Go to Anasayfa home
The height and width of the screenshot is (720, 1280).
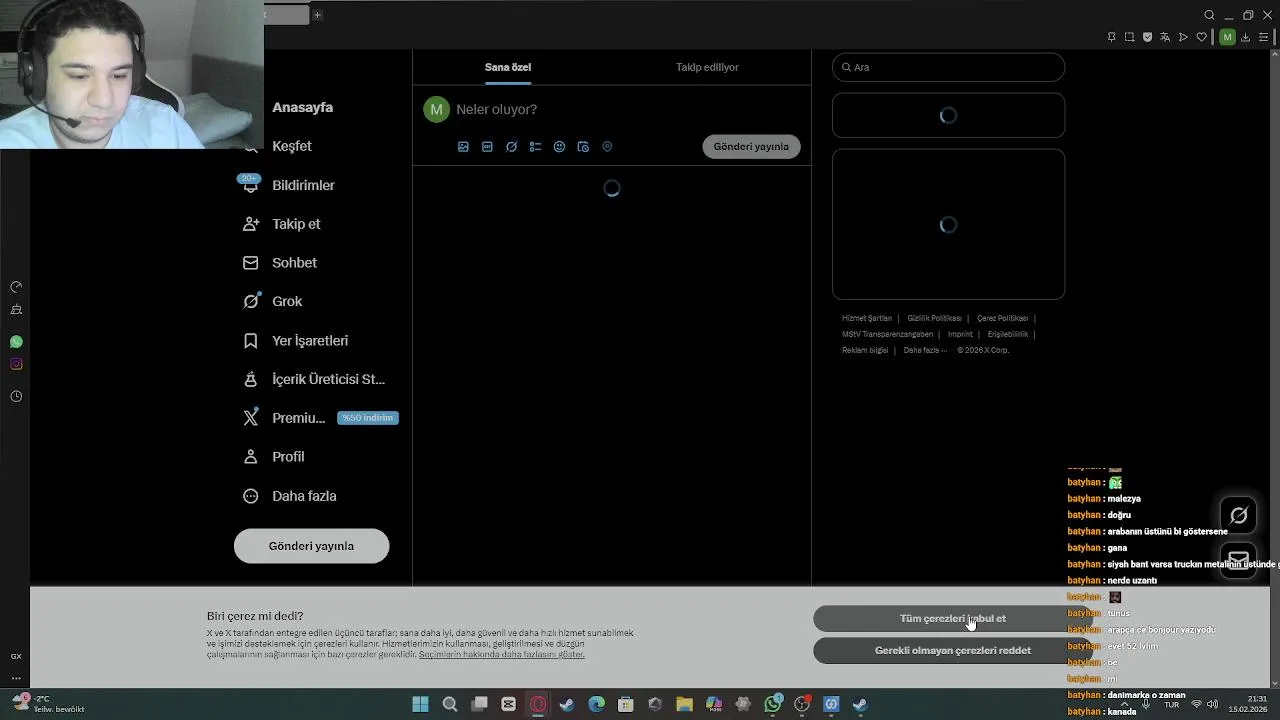pyautogui.click(x=302, y=107)
